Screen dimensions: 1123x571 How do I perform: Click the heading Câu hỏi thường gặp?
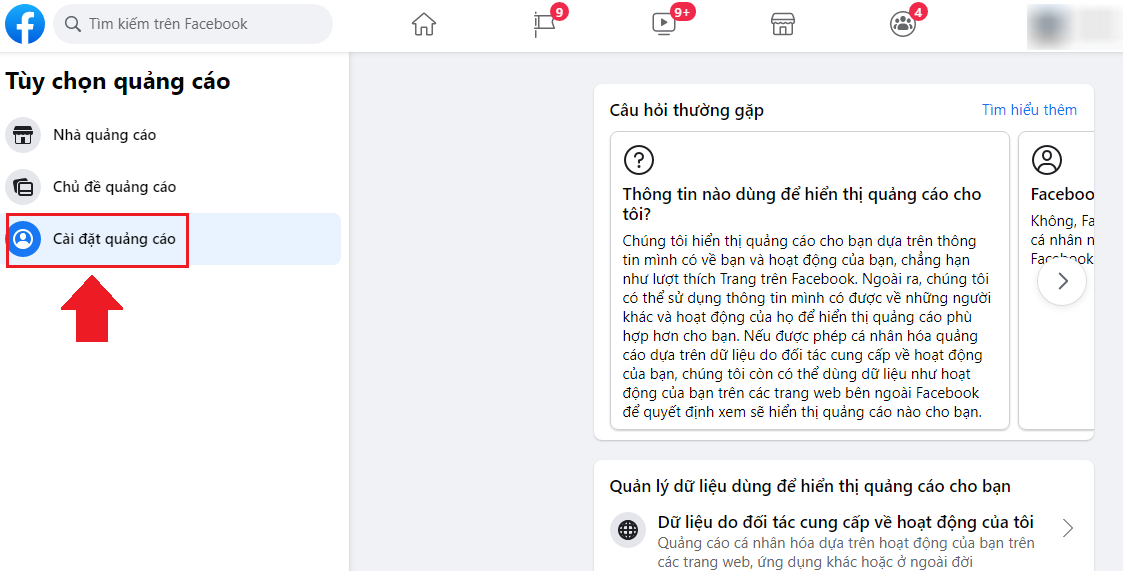[x=686, y=111]
